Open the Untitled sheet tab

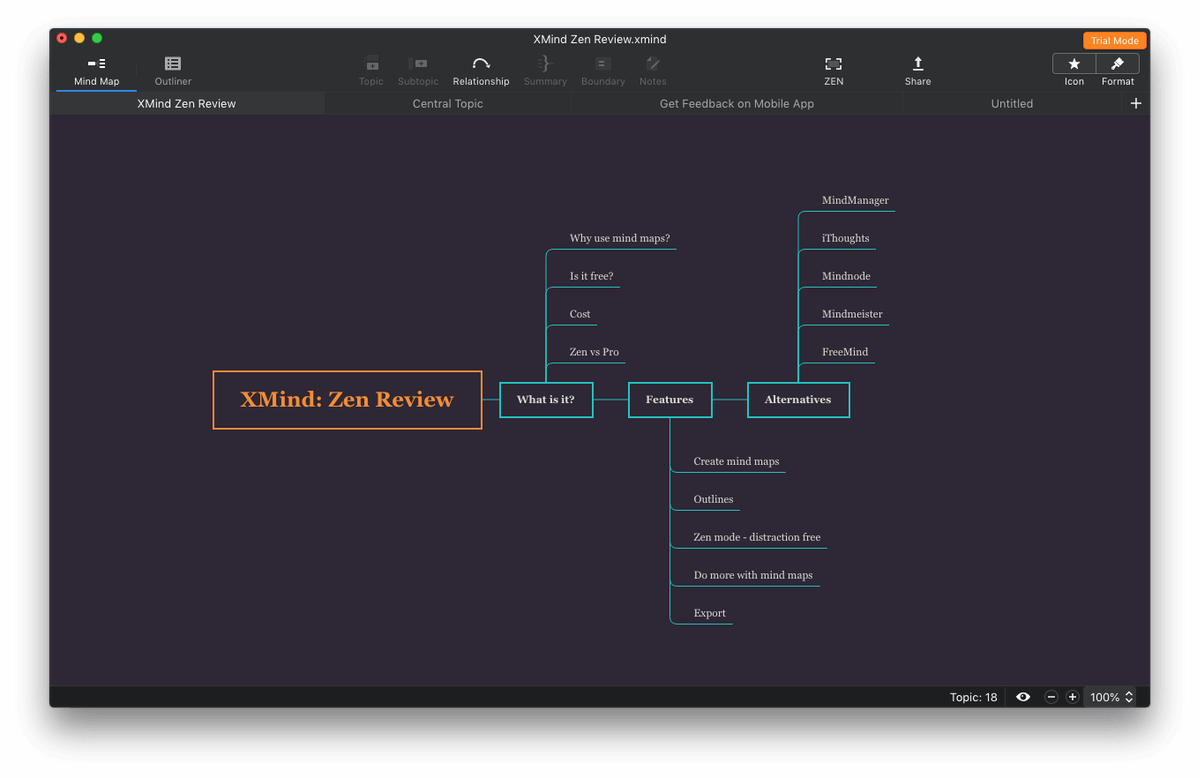point(1011,103)
